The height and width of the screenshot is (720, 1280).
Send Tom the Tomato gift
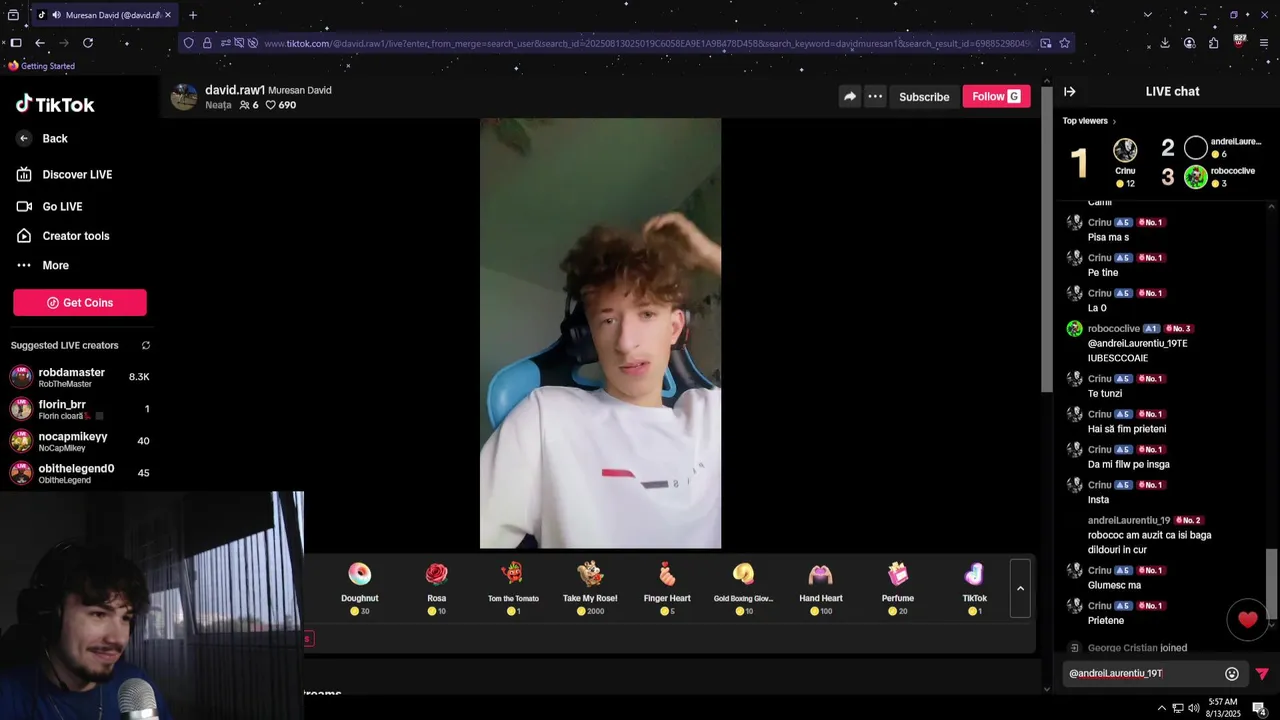[513, 587]
